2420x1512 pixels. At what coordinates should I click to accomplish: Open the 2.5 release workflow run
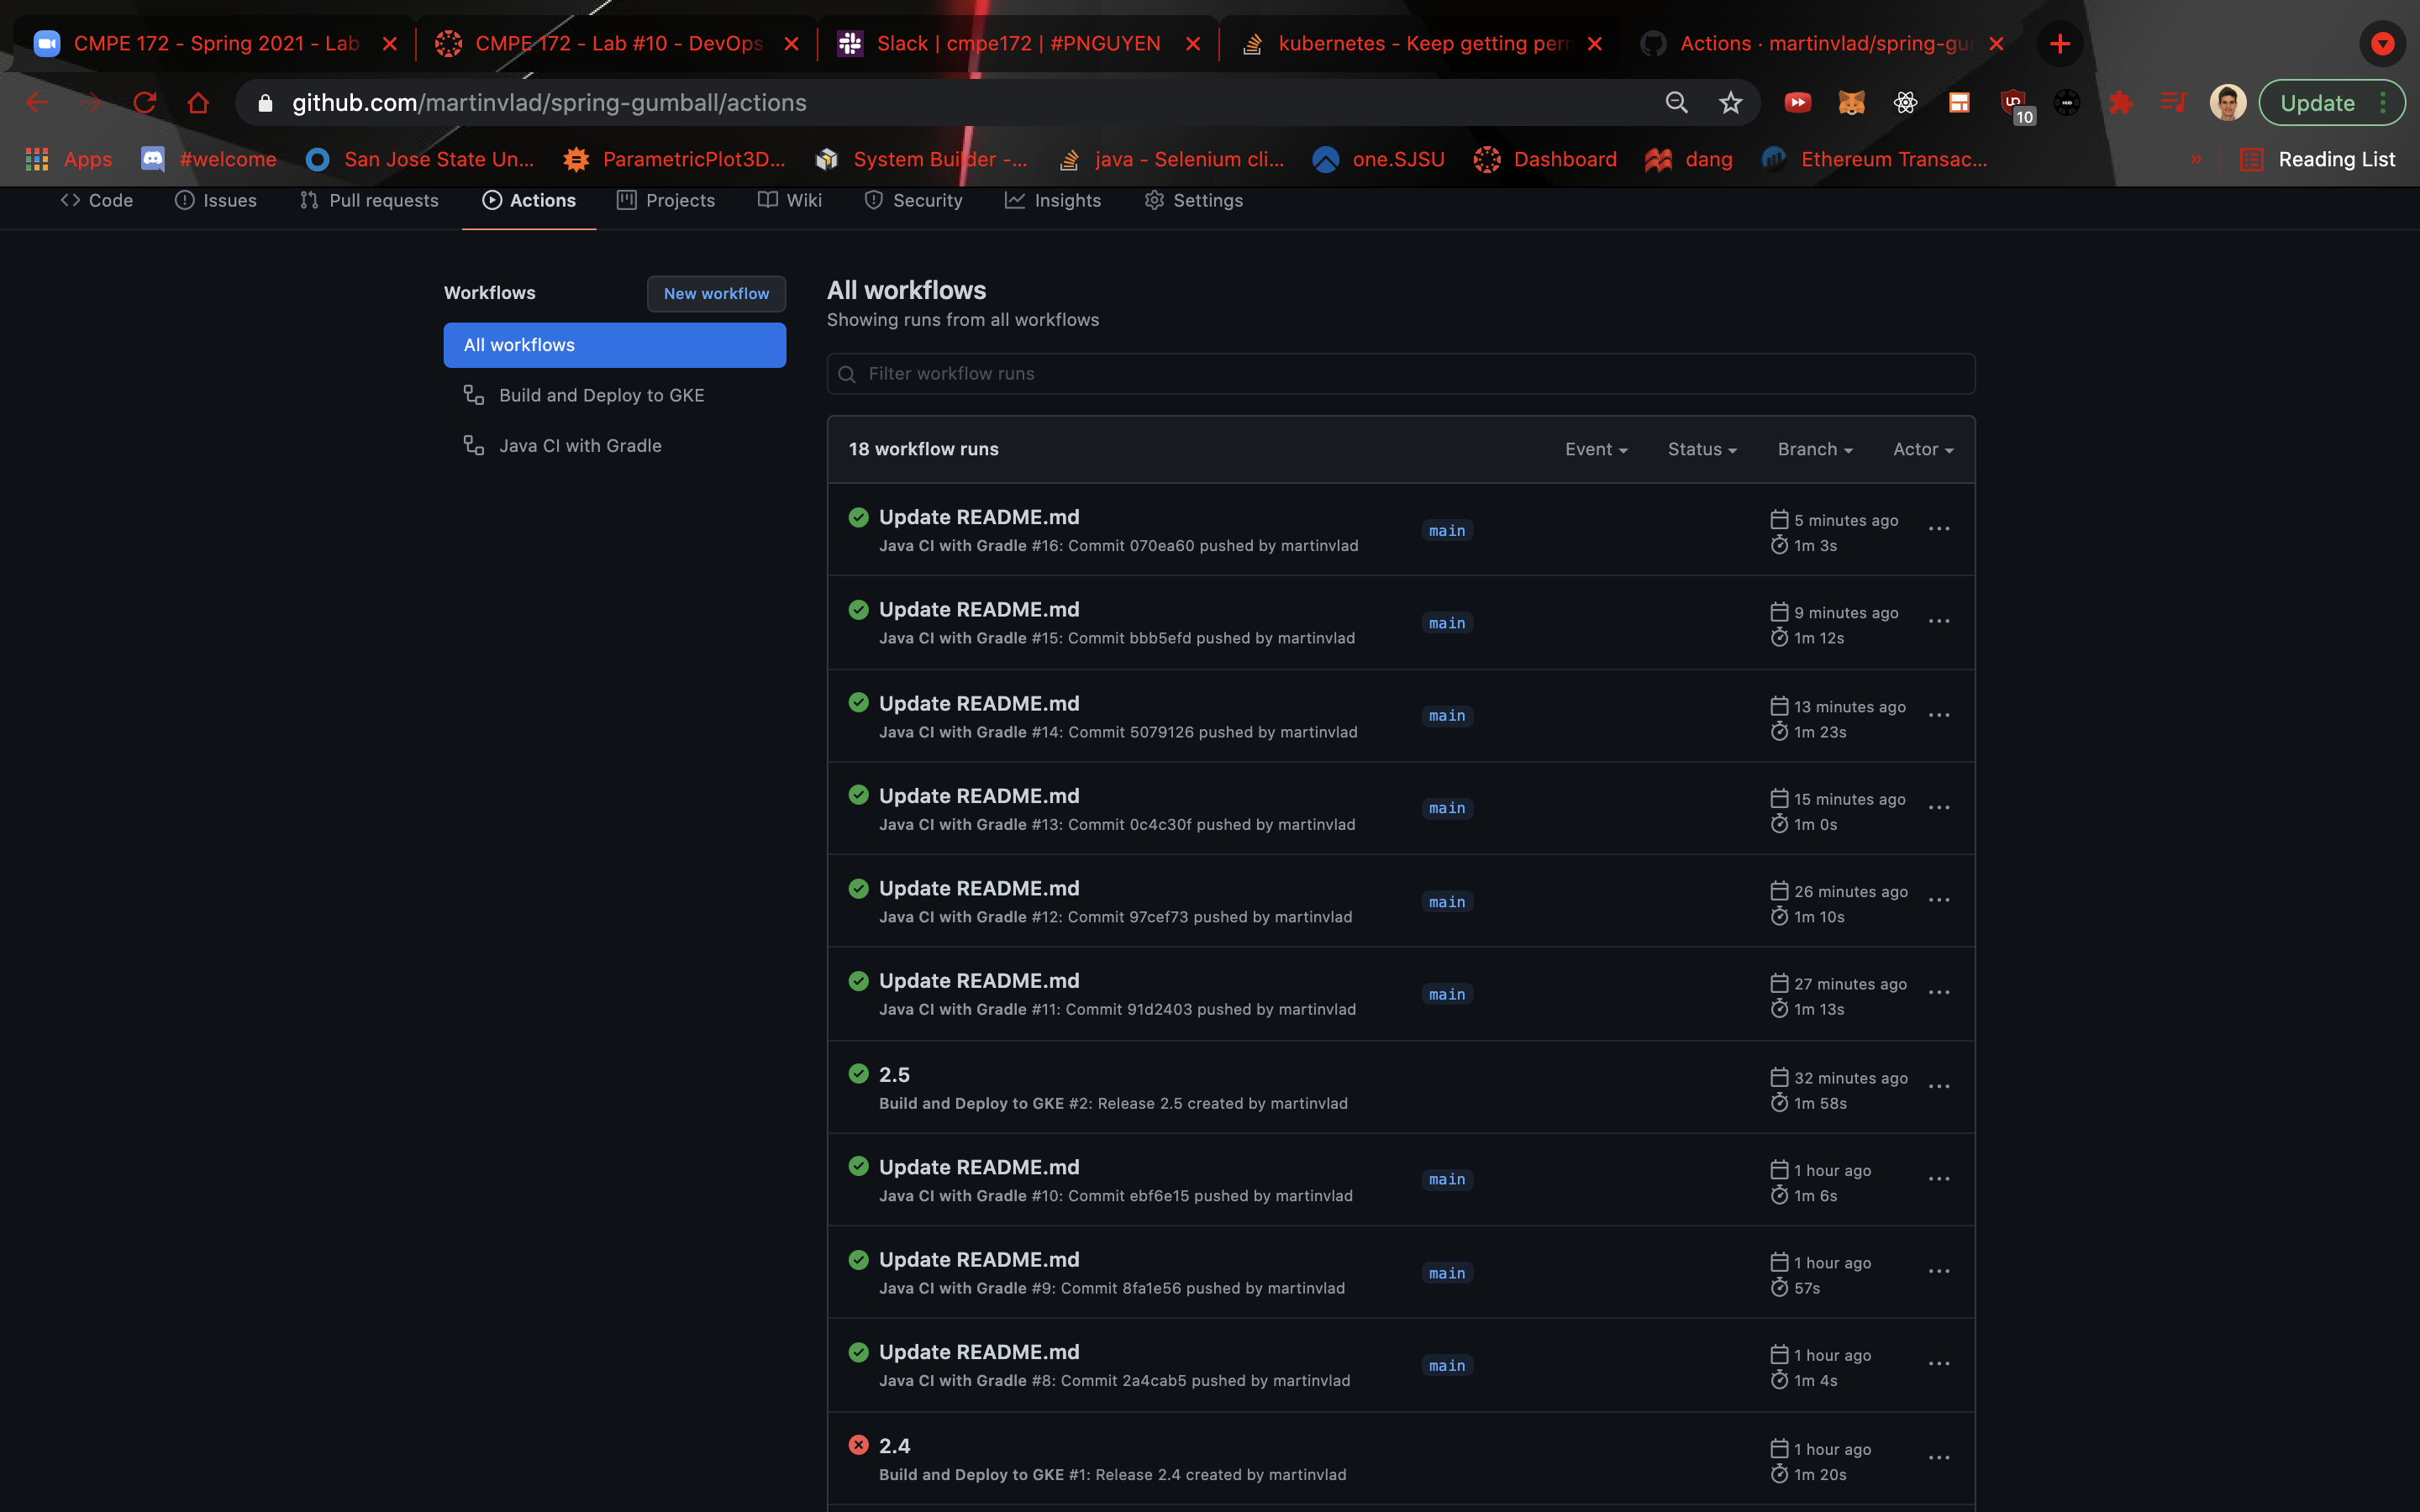tap(894, 1074)
